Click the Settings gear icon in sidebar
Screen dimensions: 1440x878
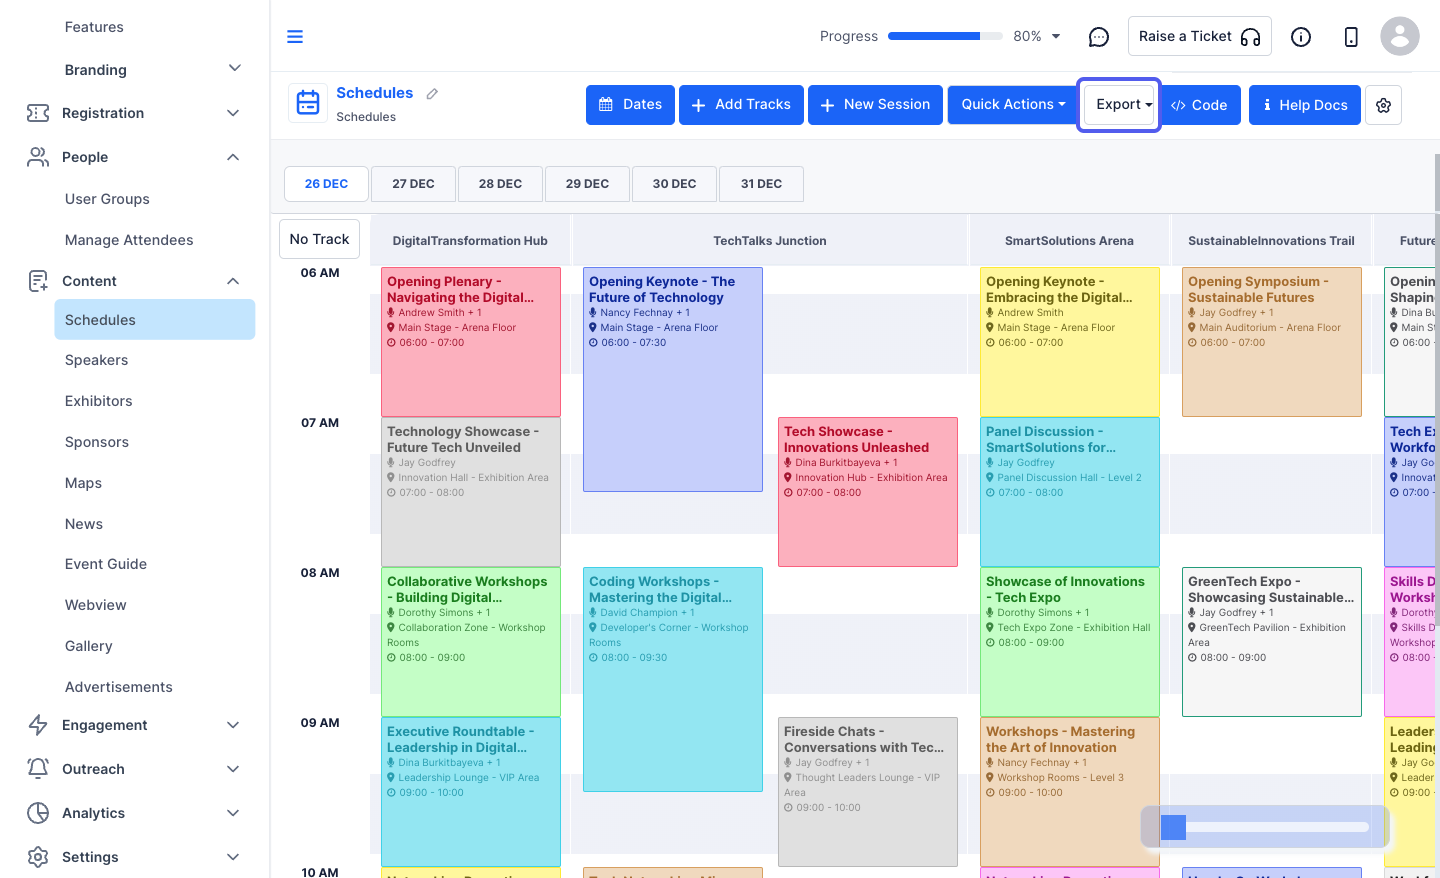coord(38,857)
